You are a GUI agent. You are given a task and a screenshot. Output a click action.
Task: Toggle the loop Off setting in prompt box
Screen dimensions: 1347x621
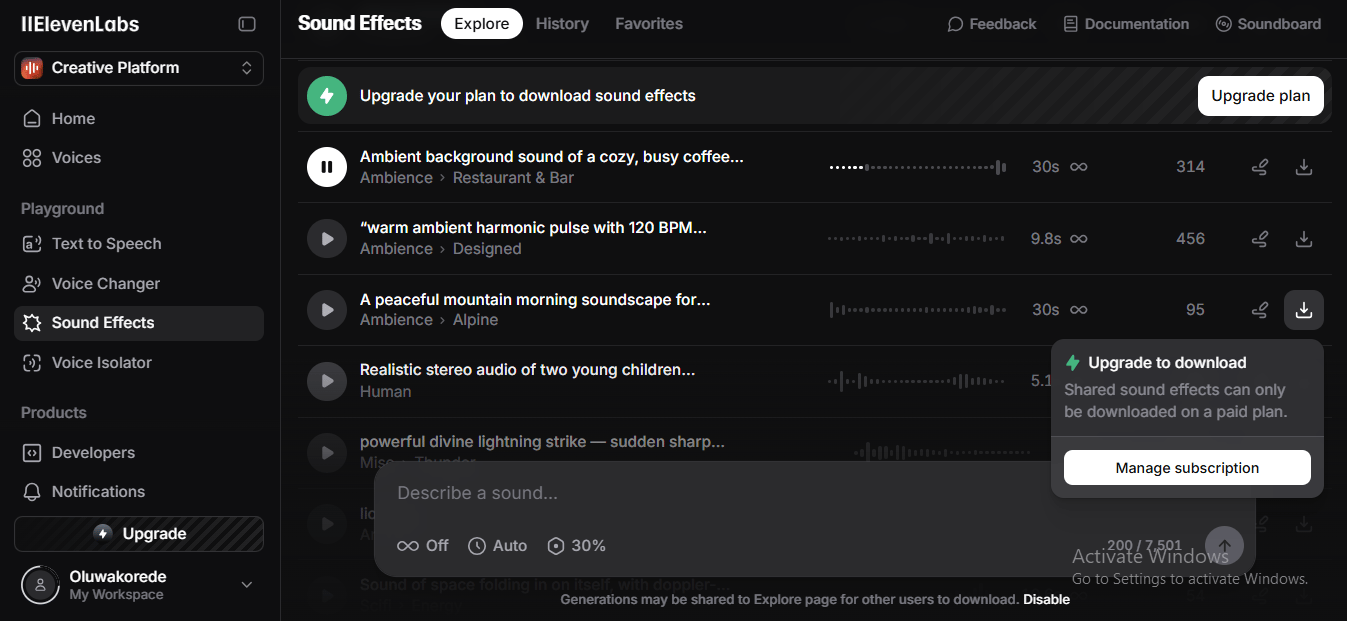(x=423, y=546)
